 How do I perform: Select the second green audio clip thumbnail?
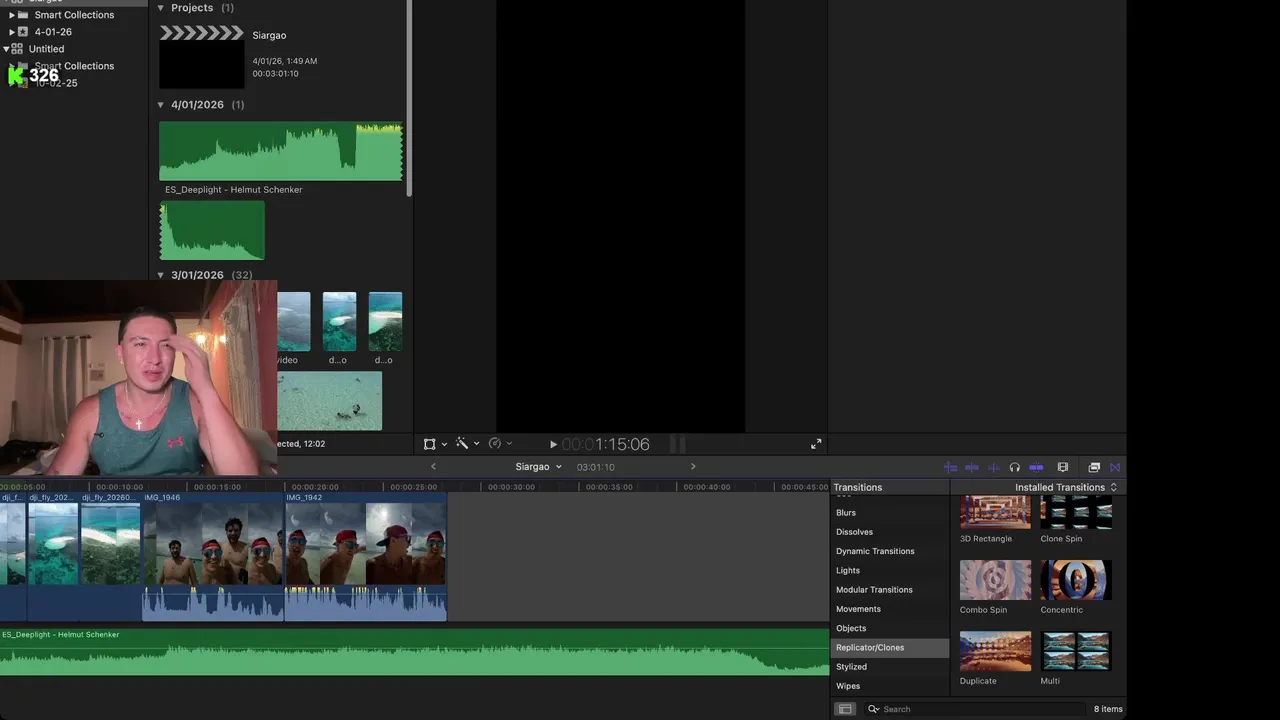tap(212, 230)
